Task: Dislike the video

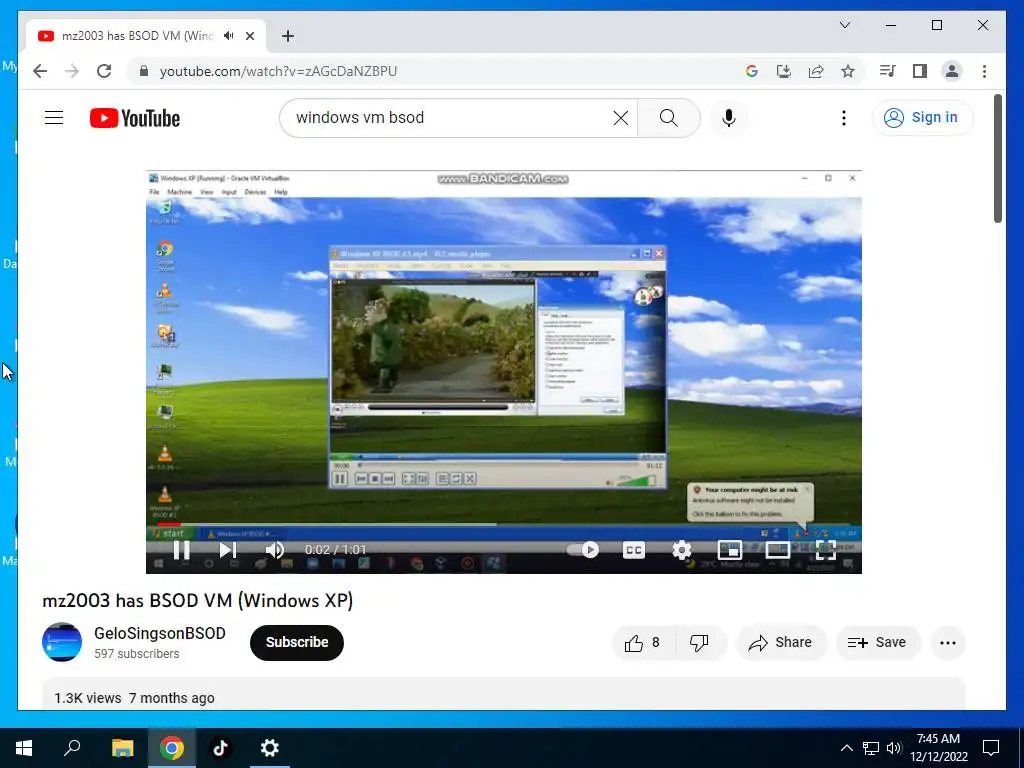Action: click(699, 643)
